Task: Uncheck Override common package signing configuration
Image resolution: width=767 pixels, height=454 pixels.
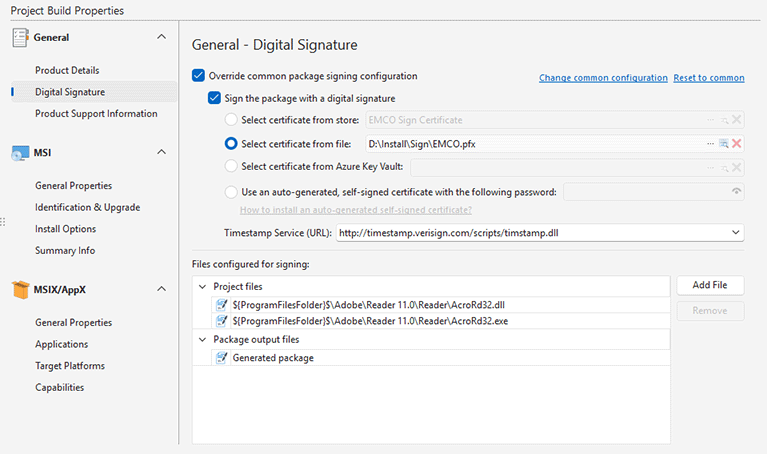Action: pos(197,76)
